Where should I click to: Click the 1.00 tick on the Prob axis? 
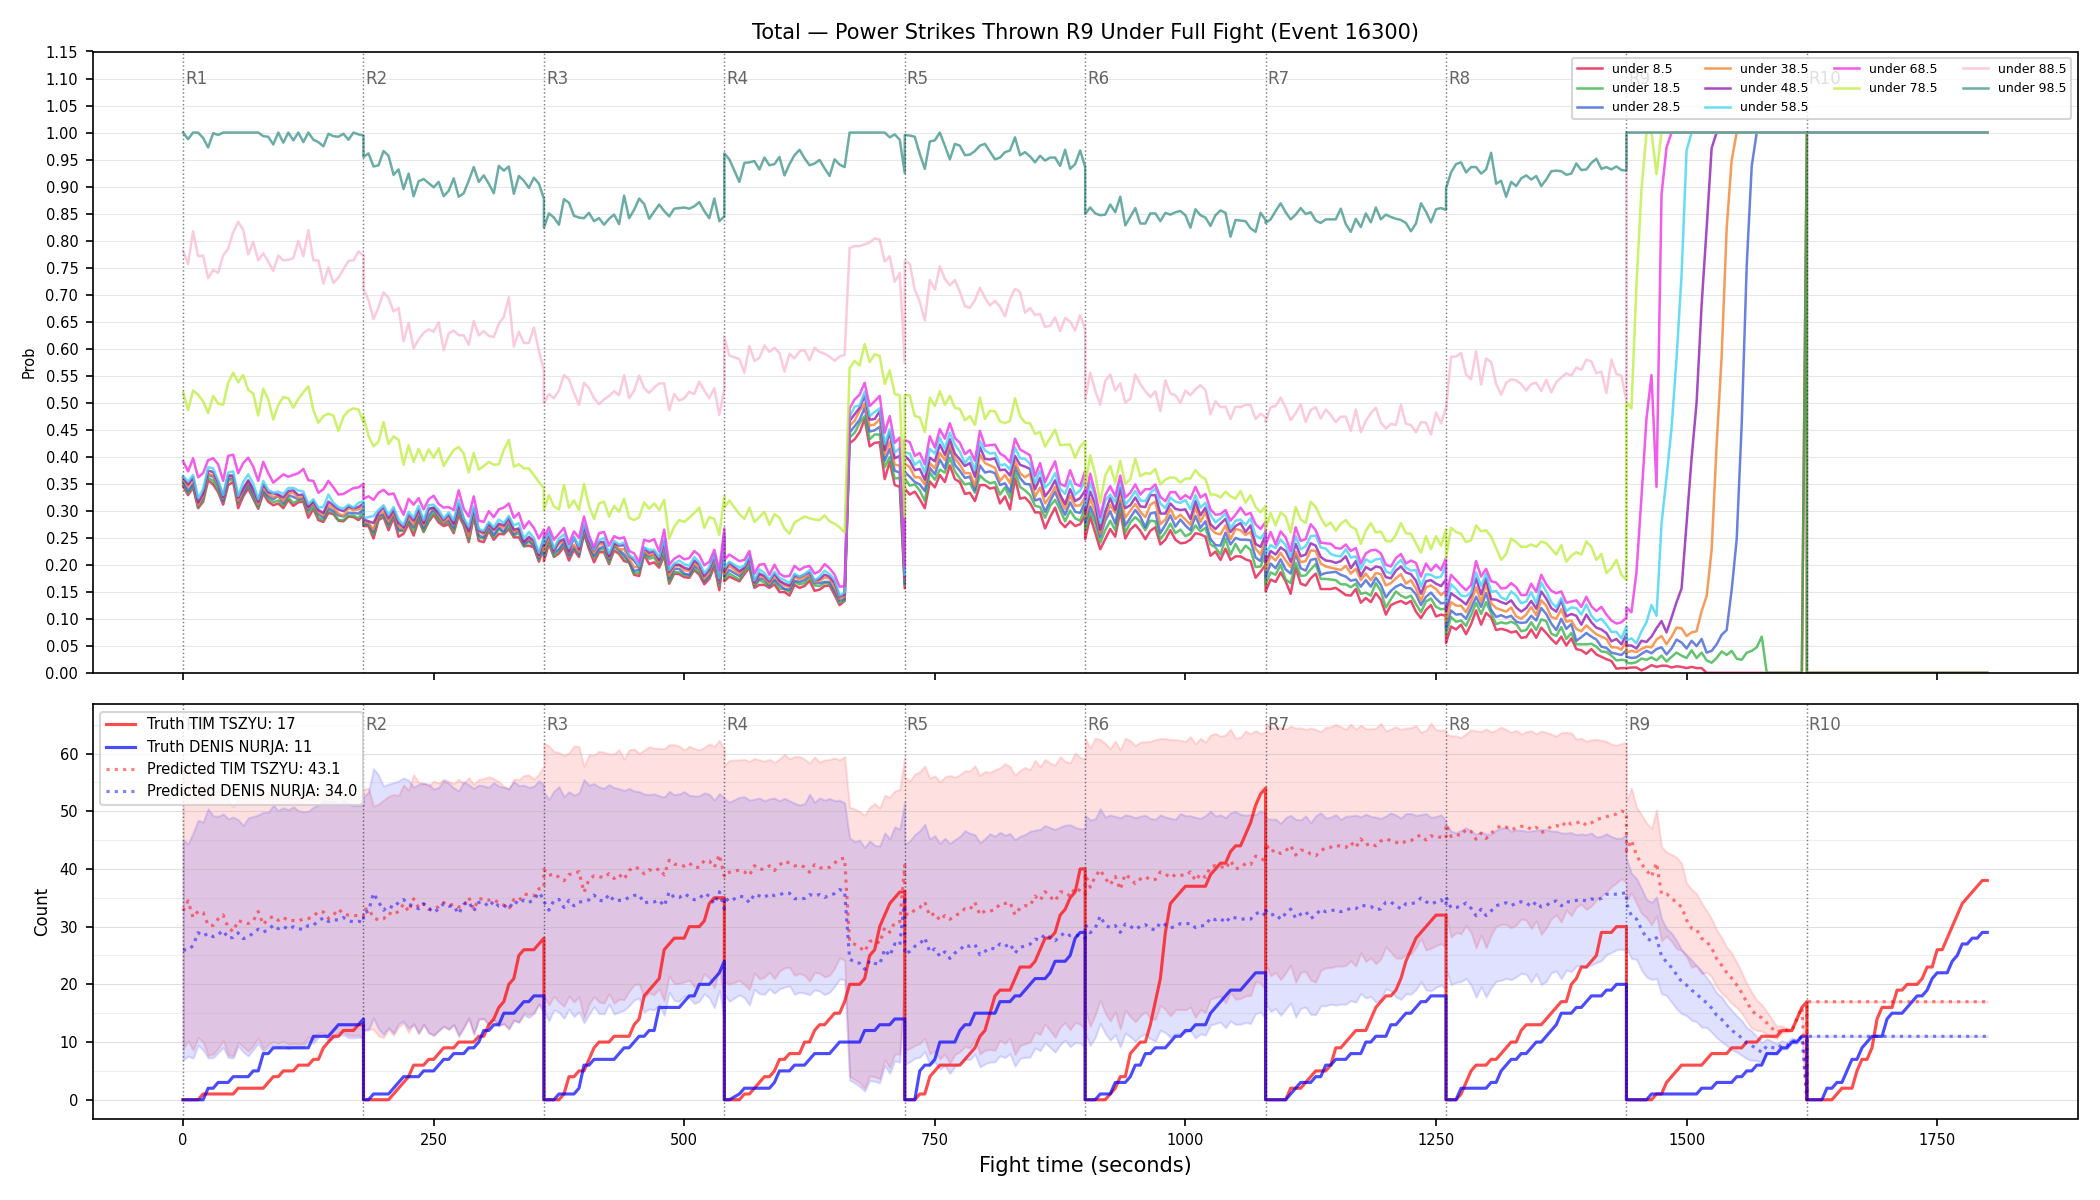point(63,133)
